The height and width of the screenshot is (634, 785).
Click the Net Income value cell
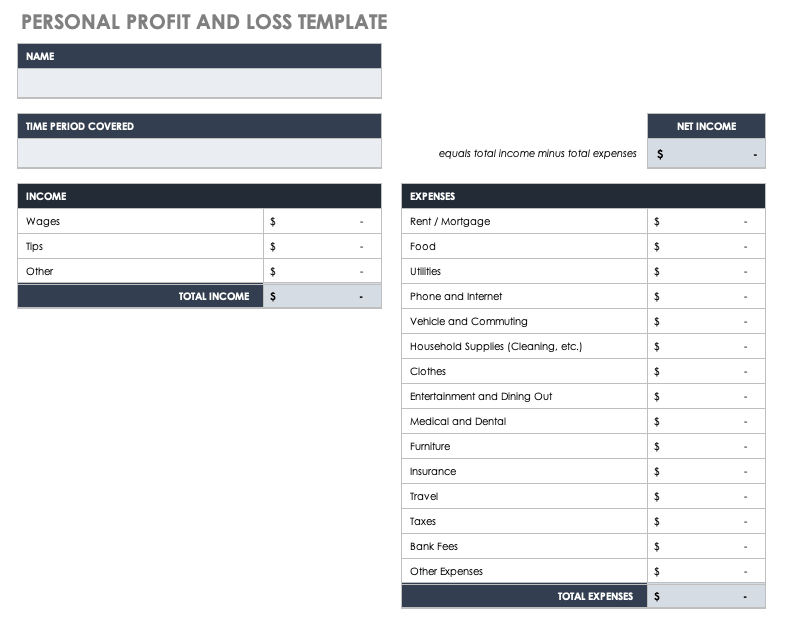[x=706, y=154]
